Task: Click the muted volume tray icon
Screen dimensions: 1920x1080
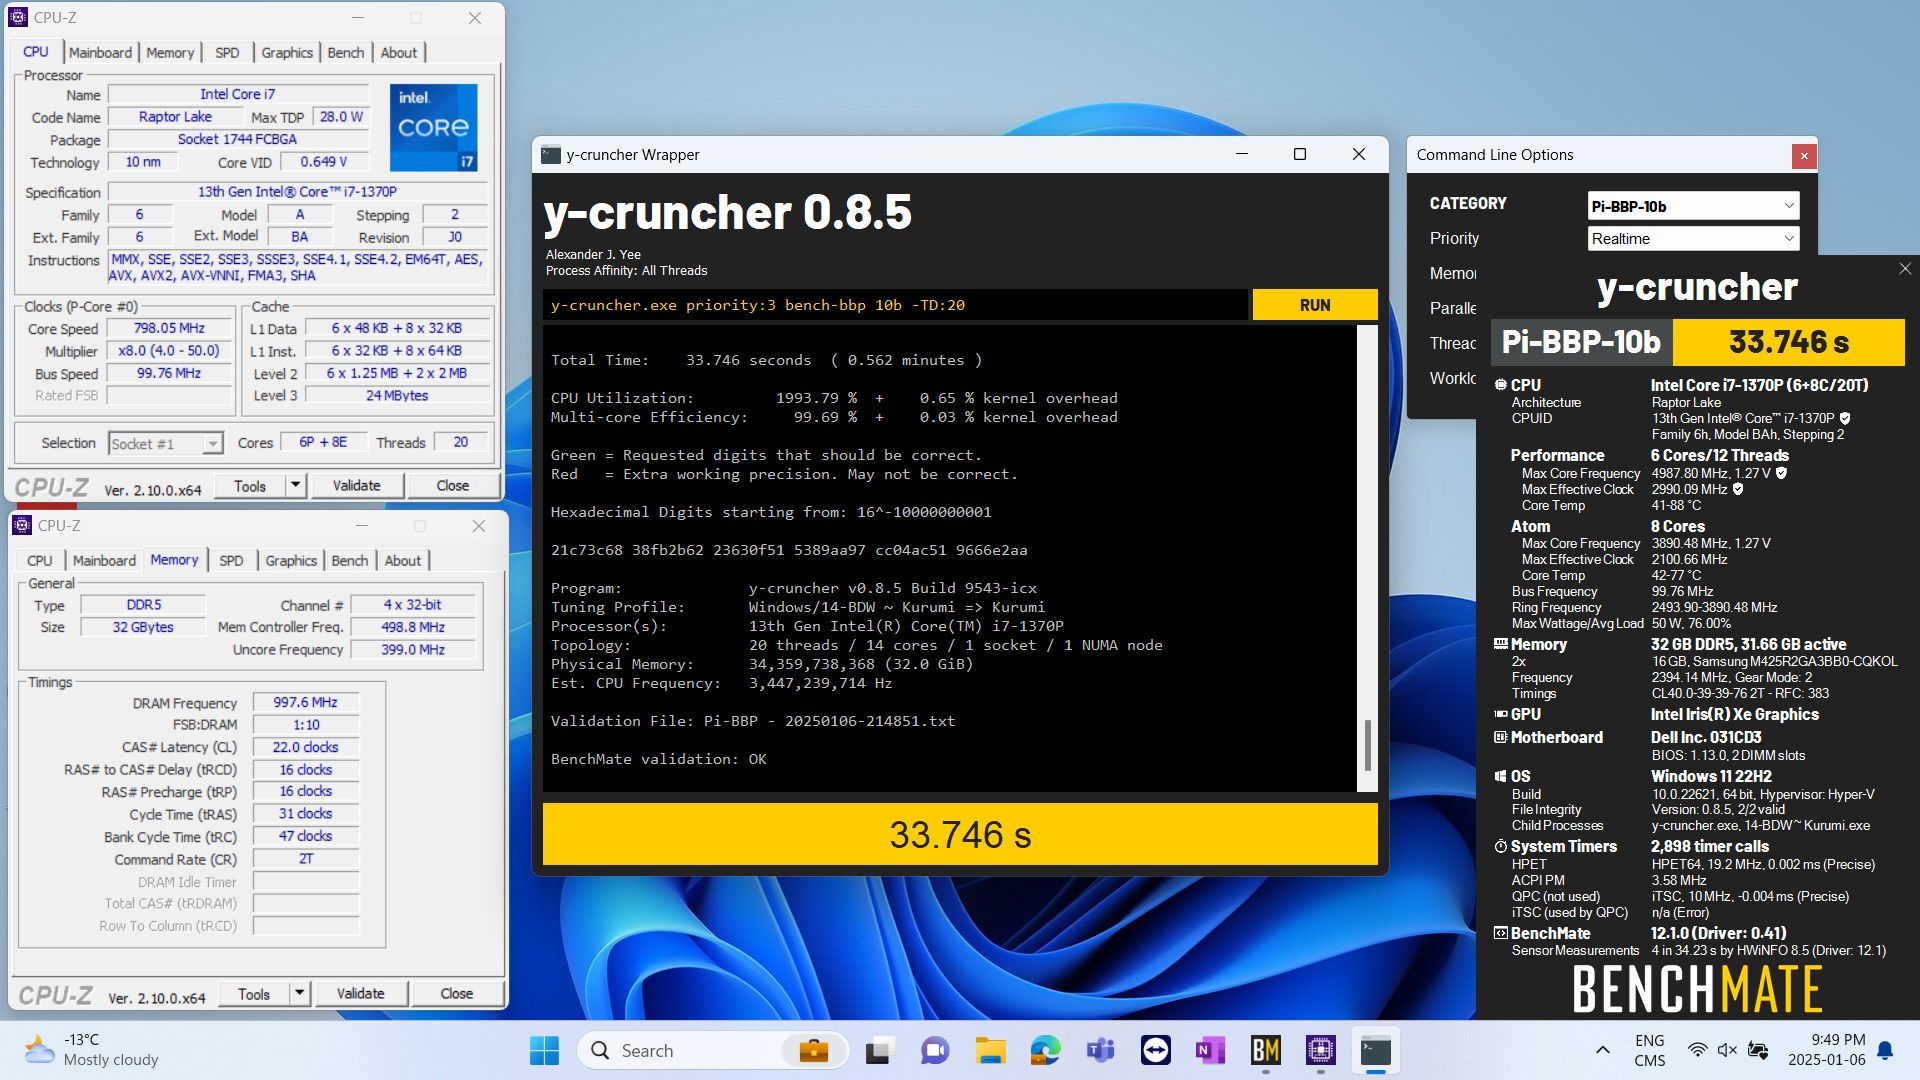Action: coord(1727,1050)
